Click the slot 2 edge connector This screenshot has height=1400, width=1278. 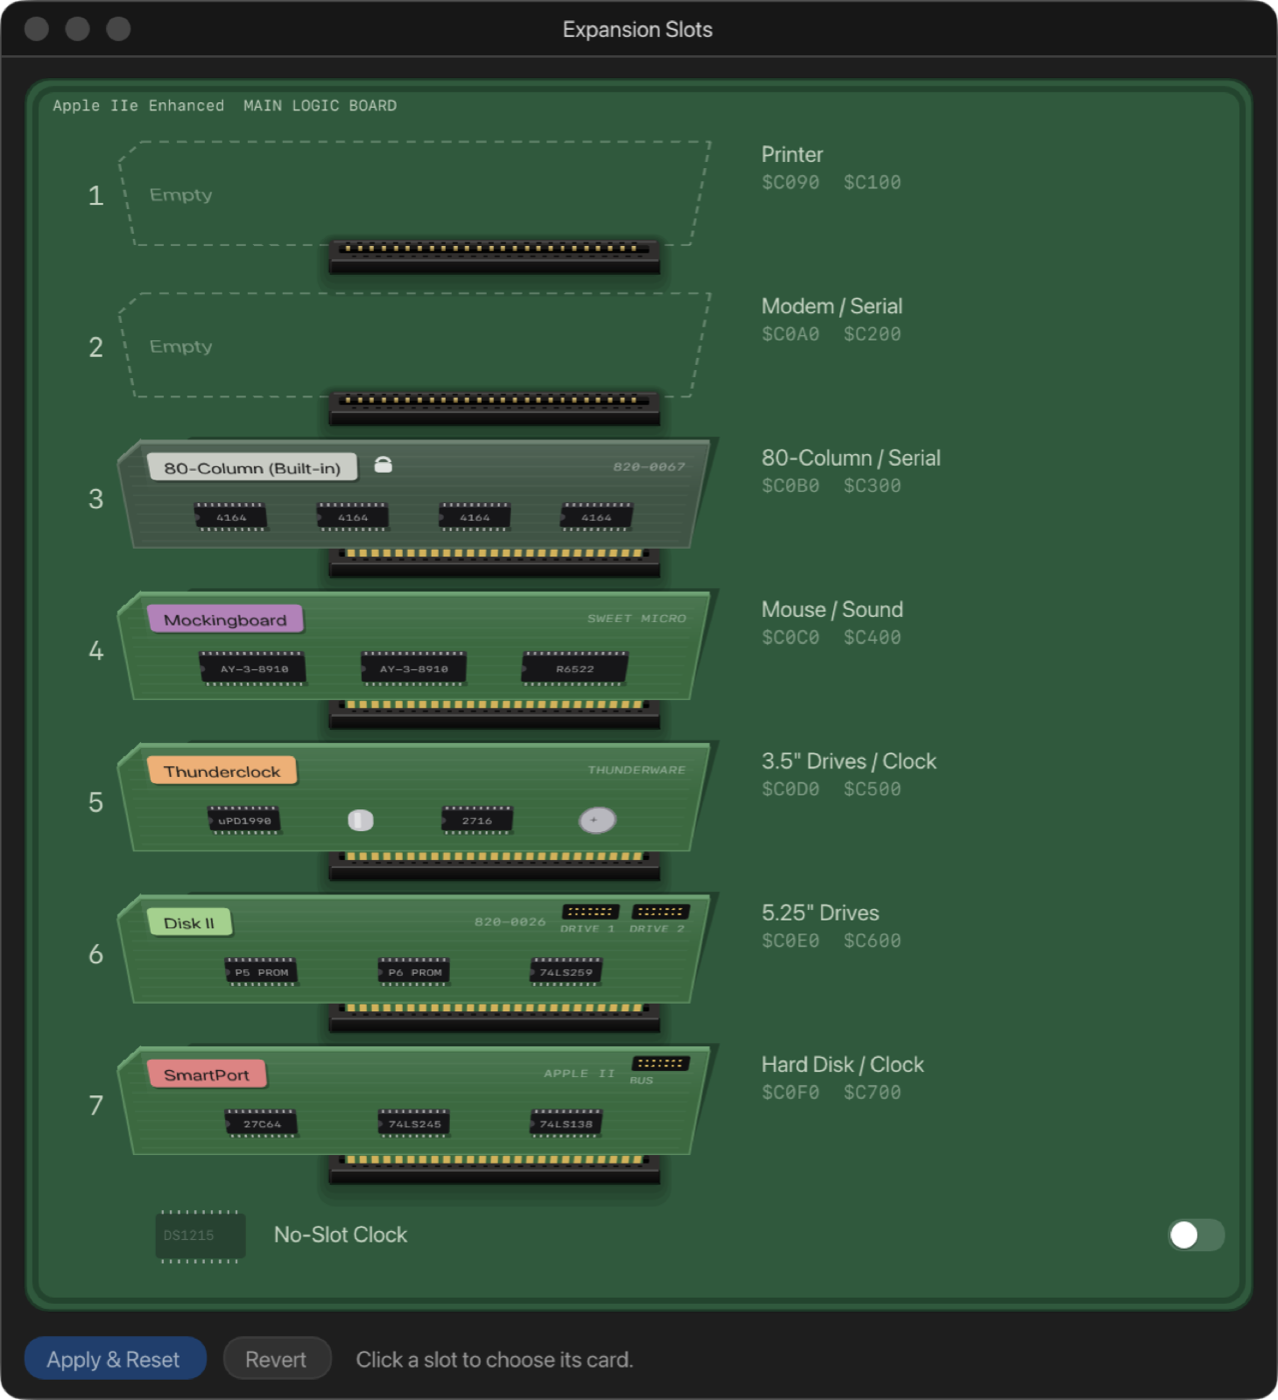pyautogui.click(x=495, y=408)
